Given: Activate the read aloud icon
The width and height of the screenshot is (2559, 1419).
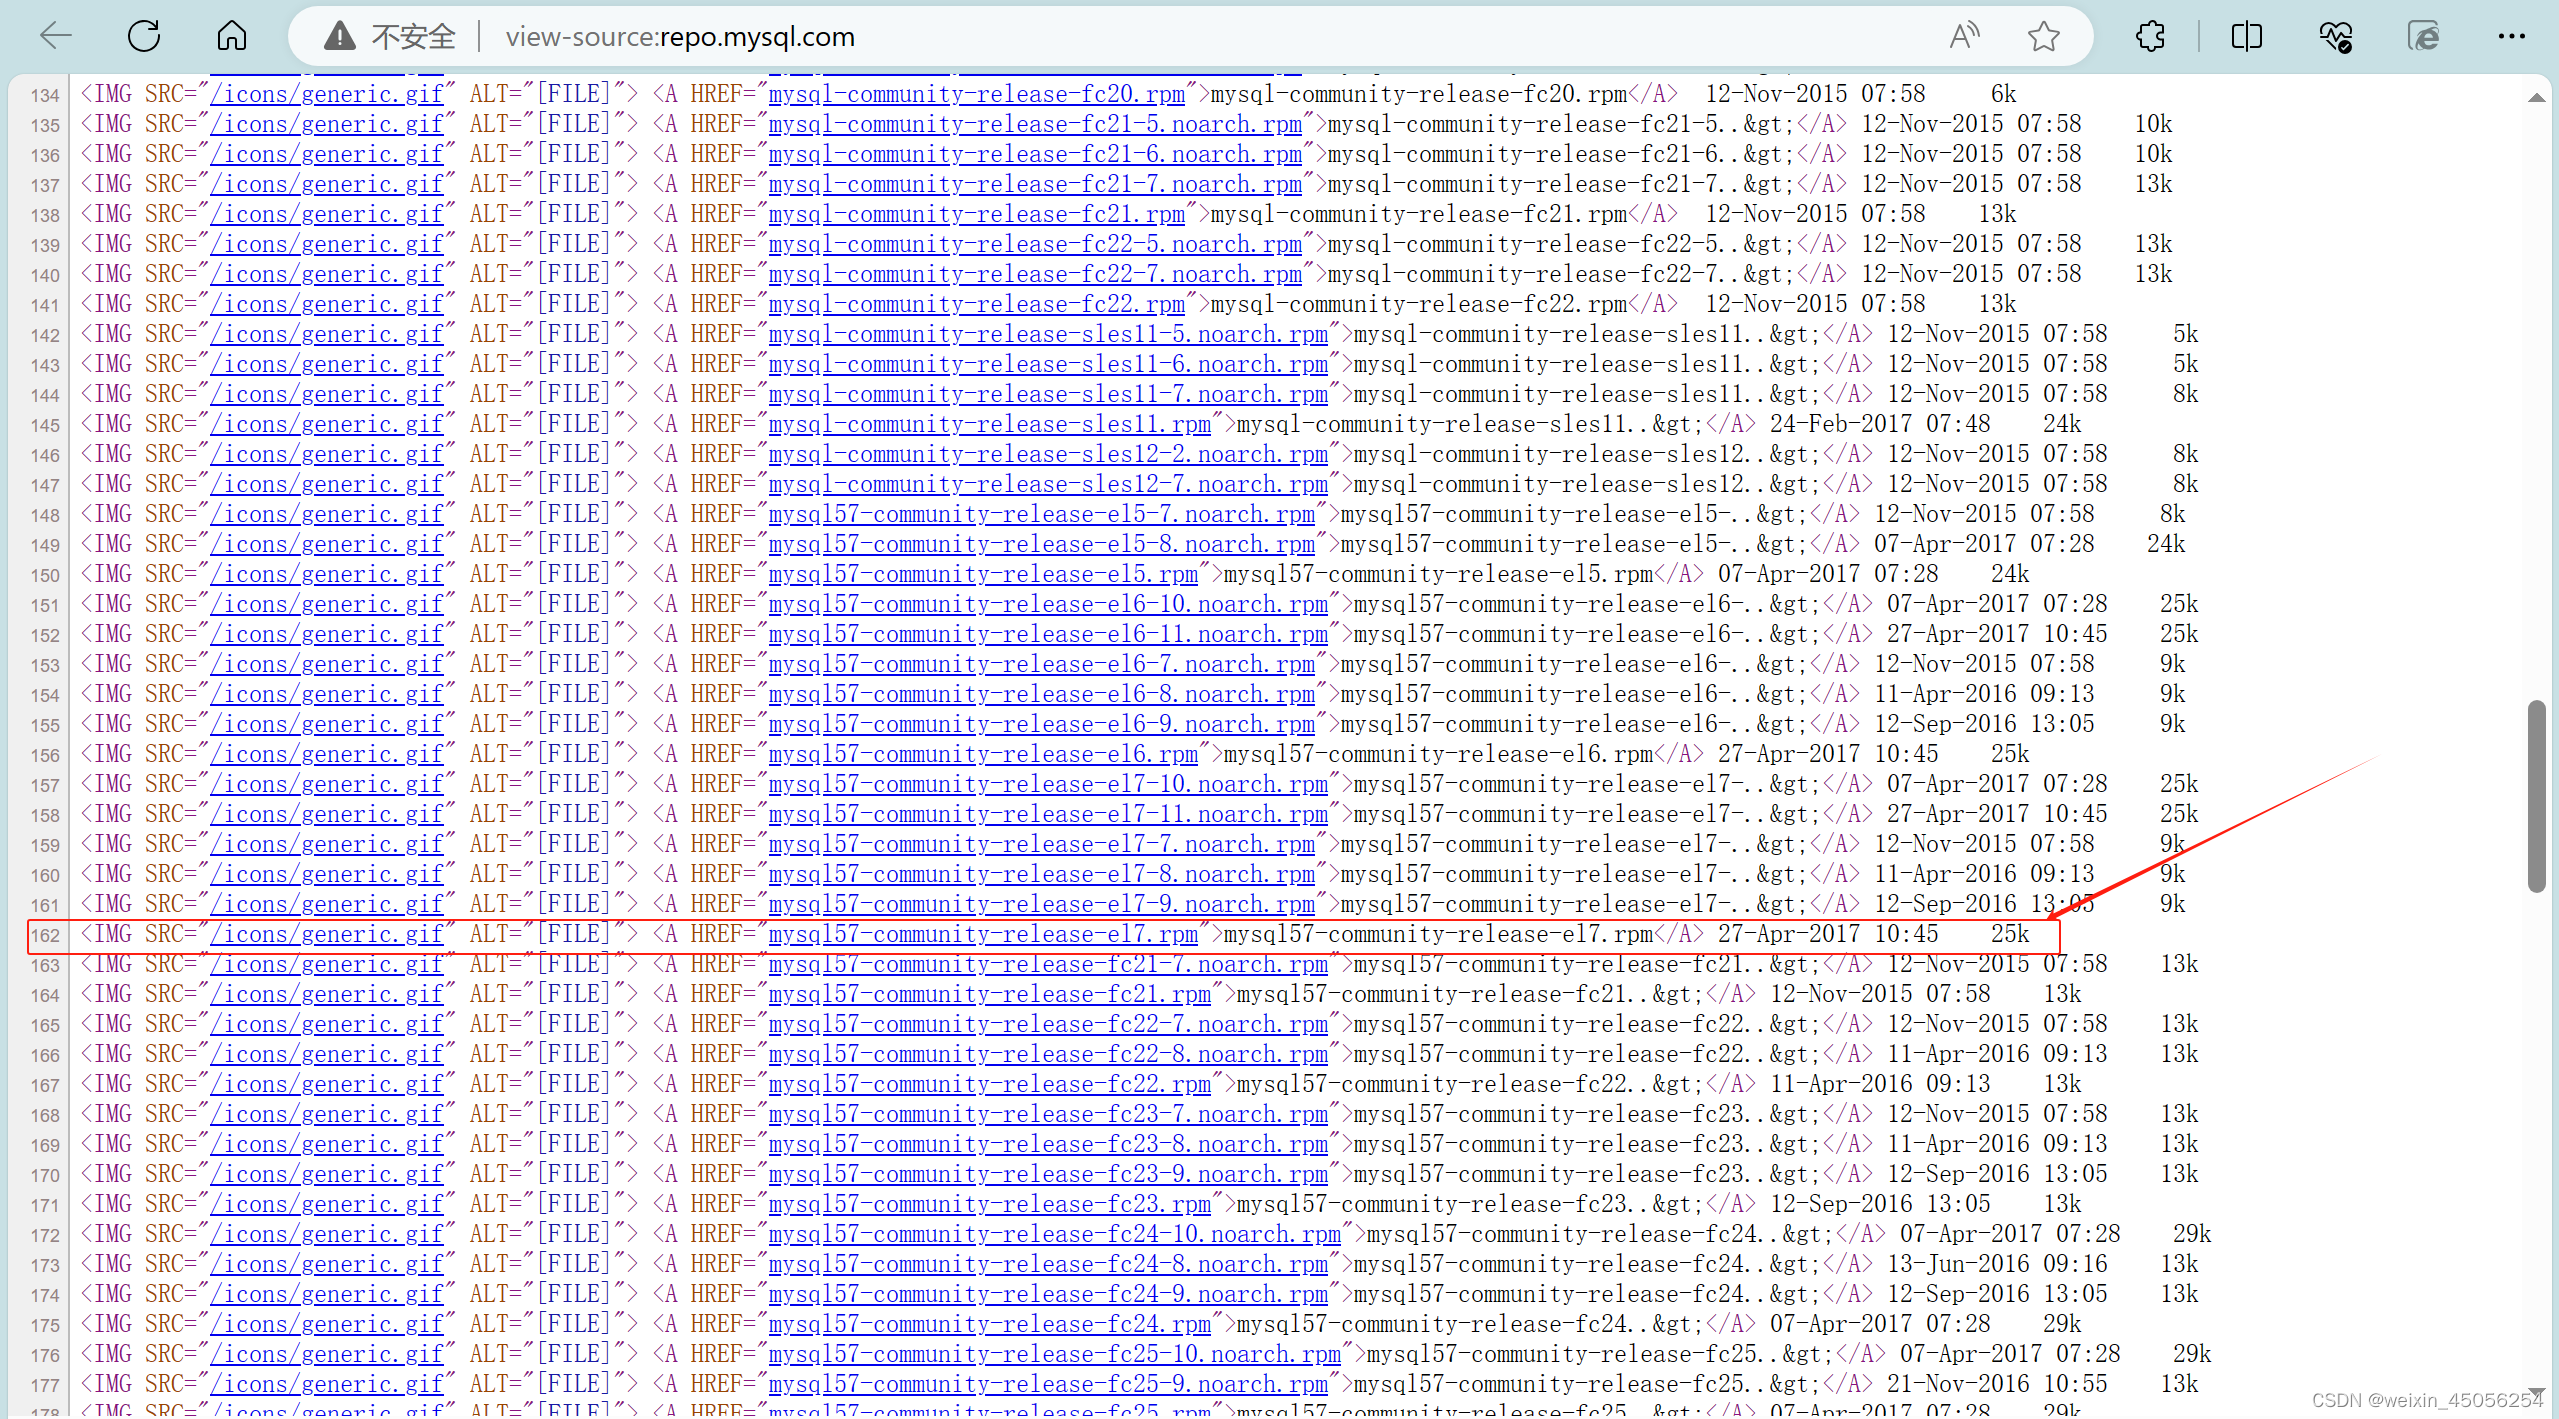Looking at the screenshot, I should [x=1964, y=37].
